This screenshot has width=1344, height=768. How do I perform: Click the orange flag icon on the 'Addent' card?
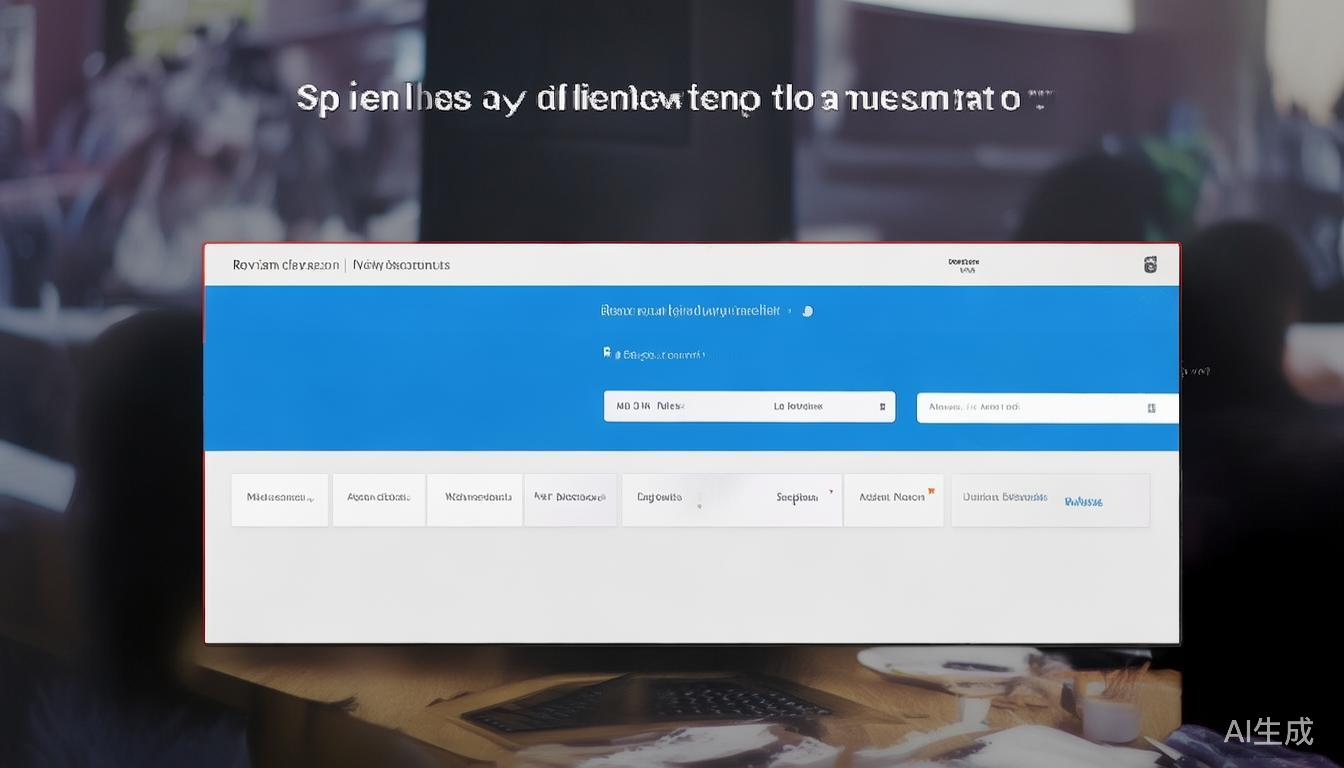click(931, 491)
